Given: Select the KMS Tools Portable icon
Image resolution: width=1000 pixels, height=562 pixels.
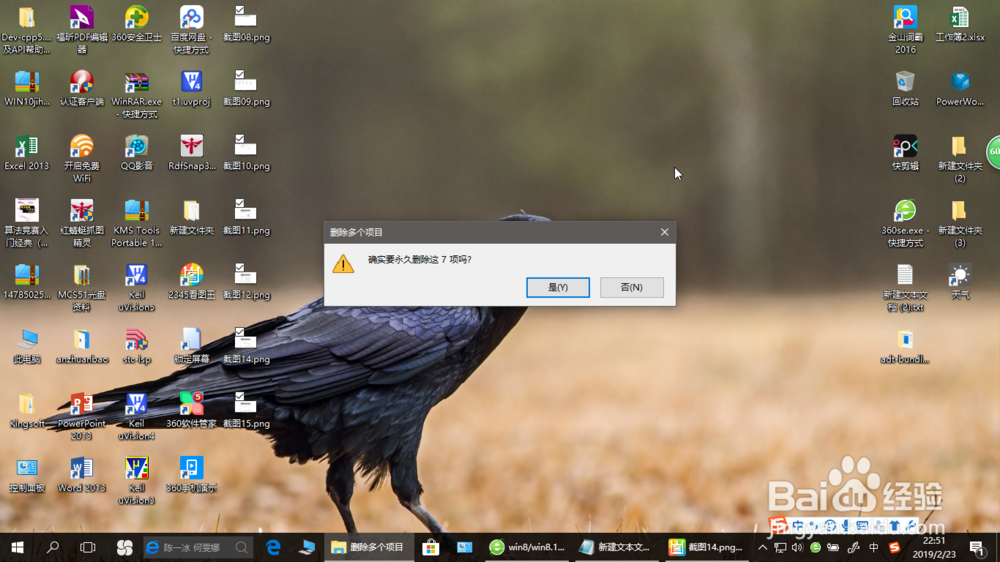Looking at the screenshot, I should 136,223.
